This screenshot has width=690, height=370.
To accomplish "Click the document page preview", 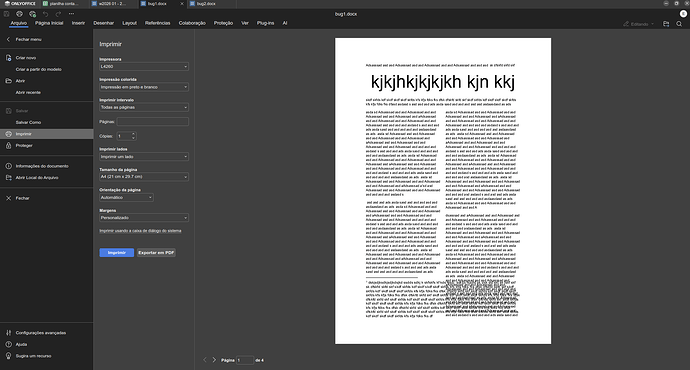I will pos(443,191).
